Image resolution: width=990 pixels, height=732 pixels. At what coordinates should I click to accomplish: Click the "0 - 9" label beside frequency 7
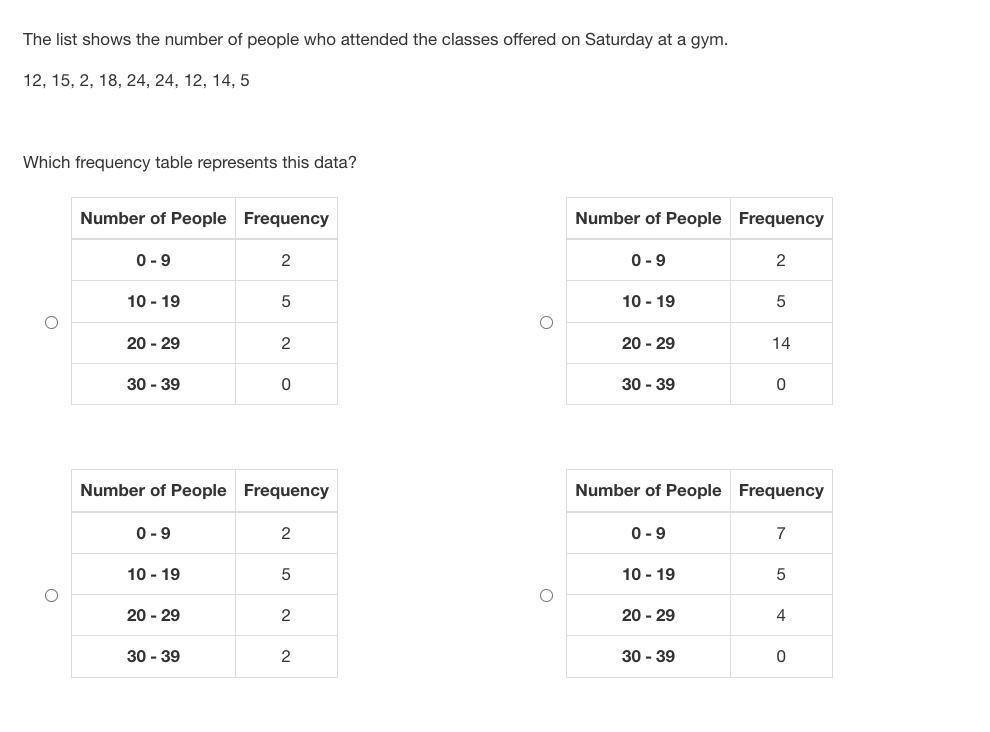(648, 533)
